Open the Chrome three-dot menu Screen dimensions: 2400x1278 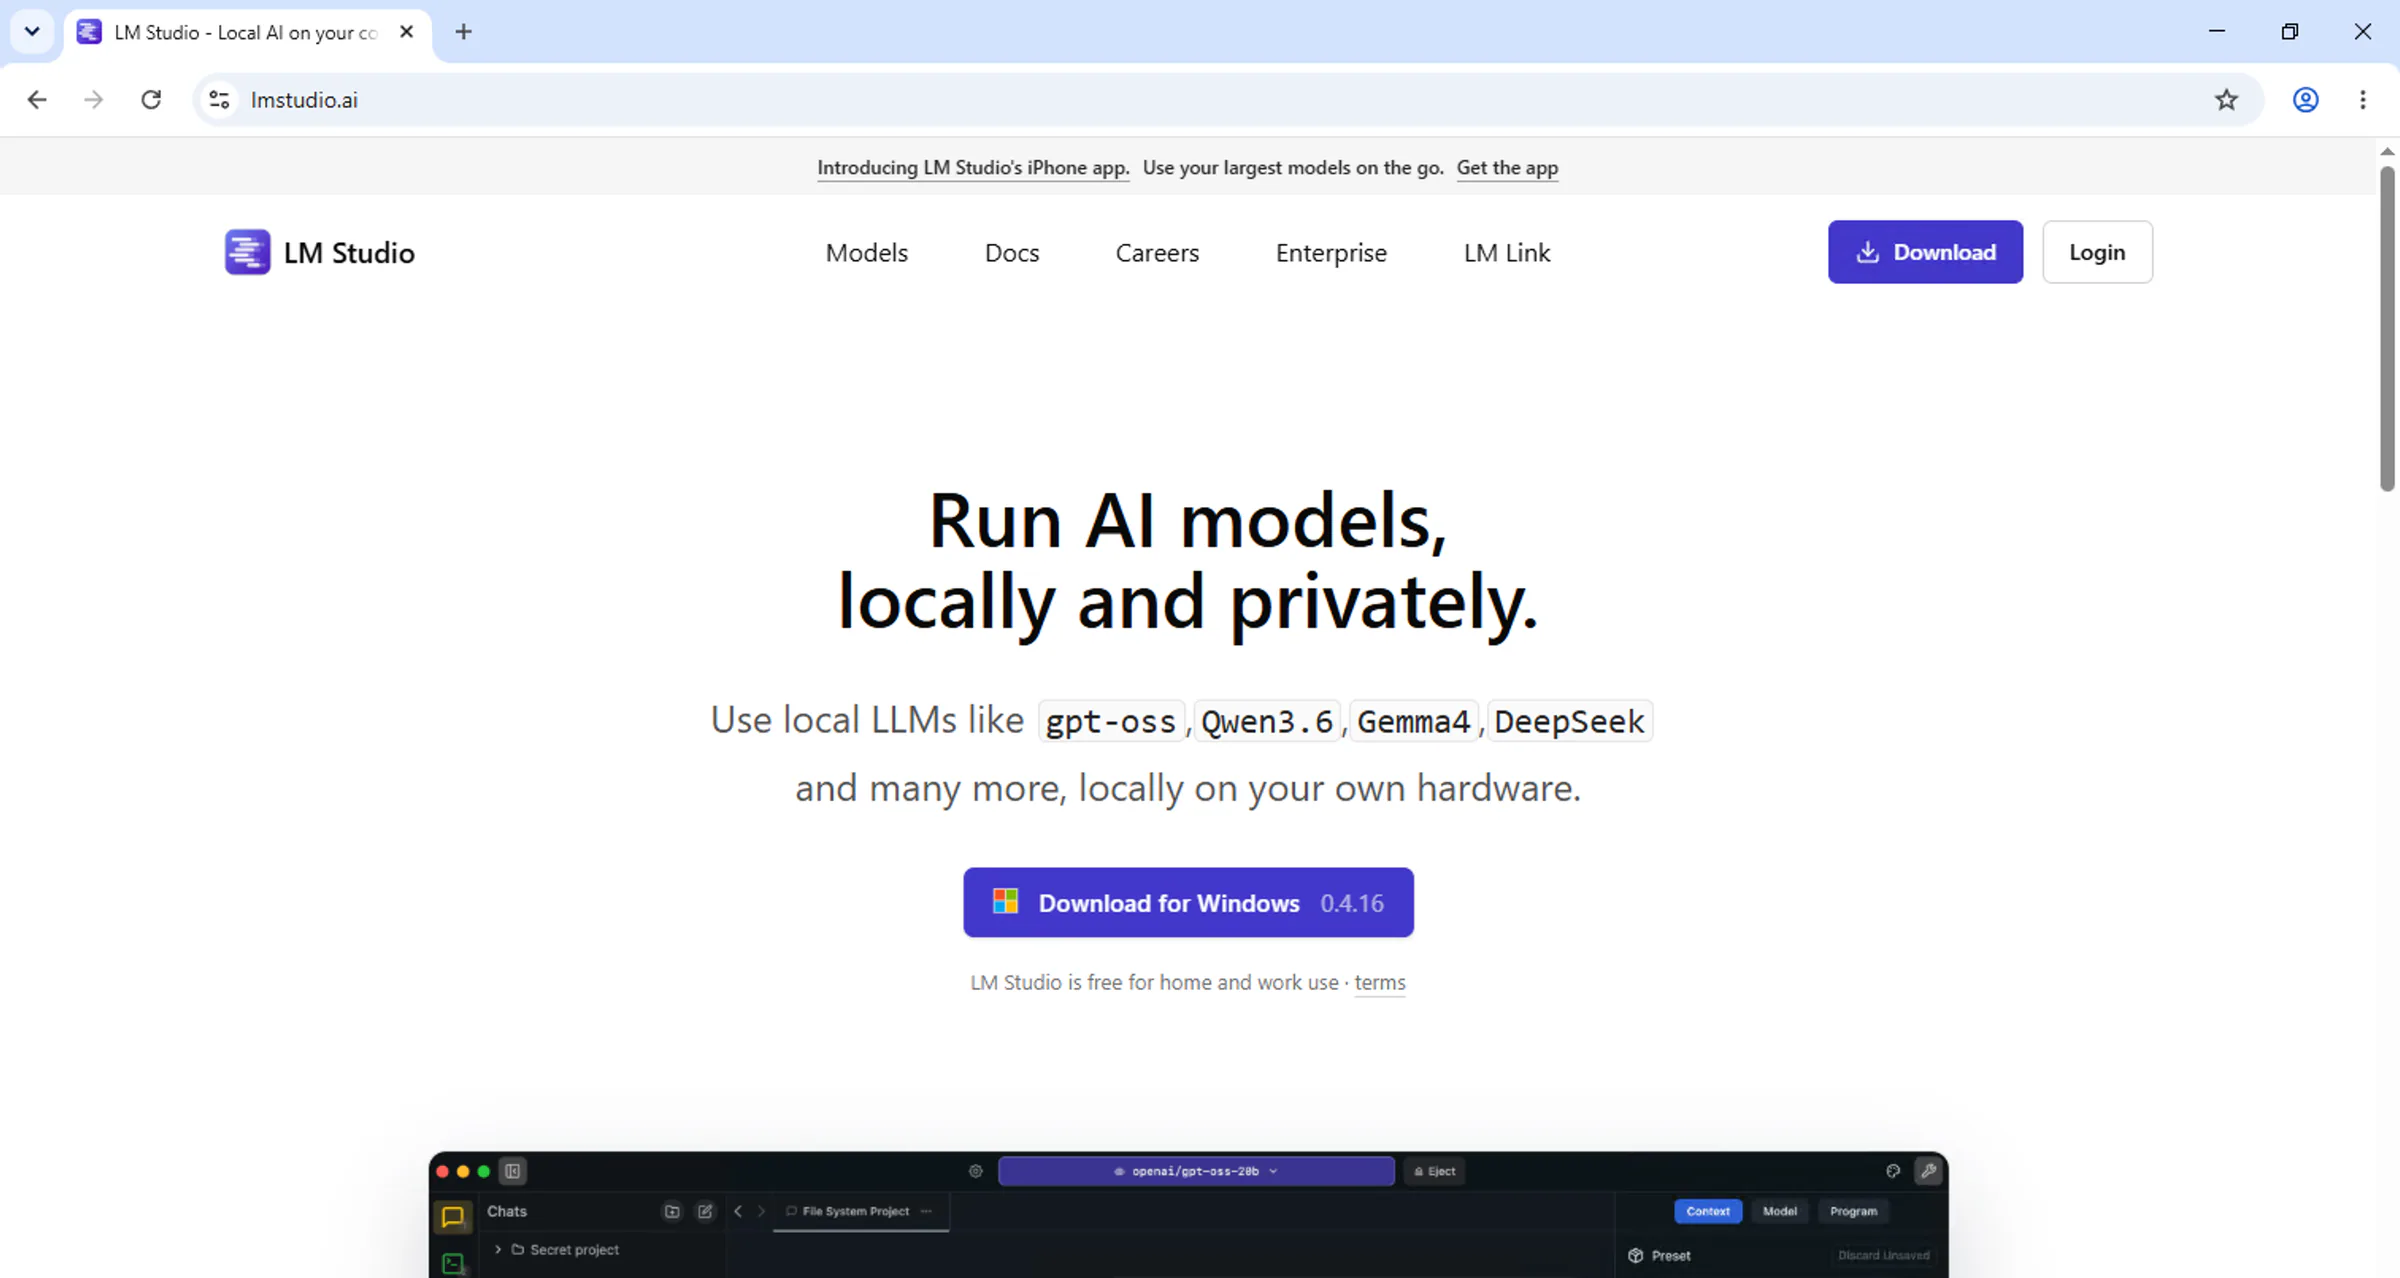click(2363, 100)
